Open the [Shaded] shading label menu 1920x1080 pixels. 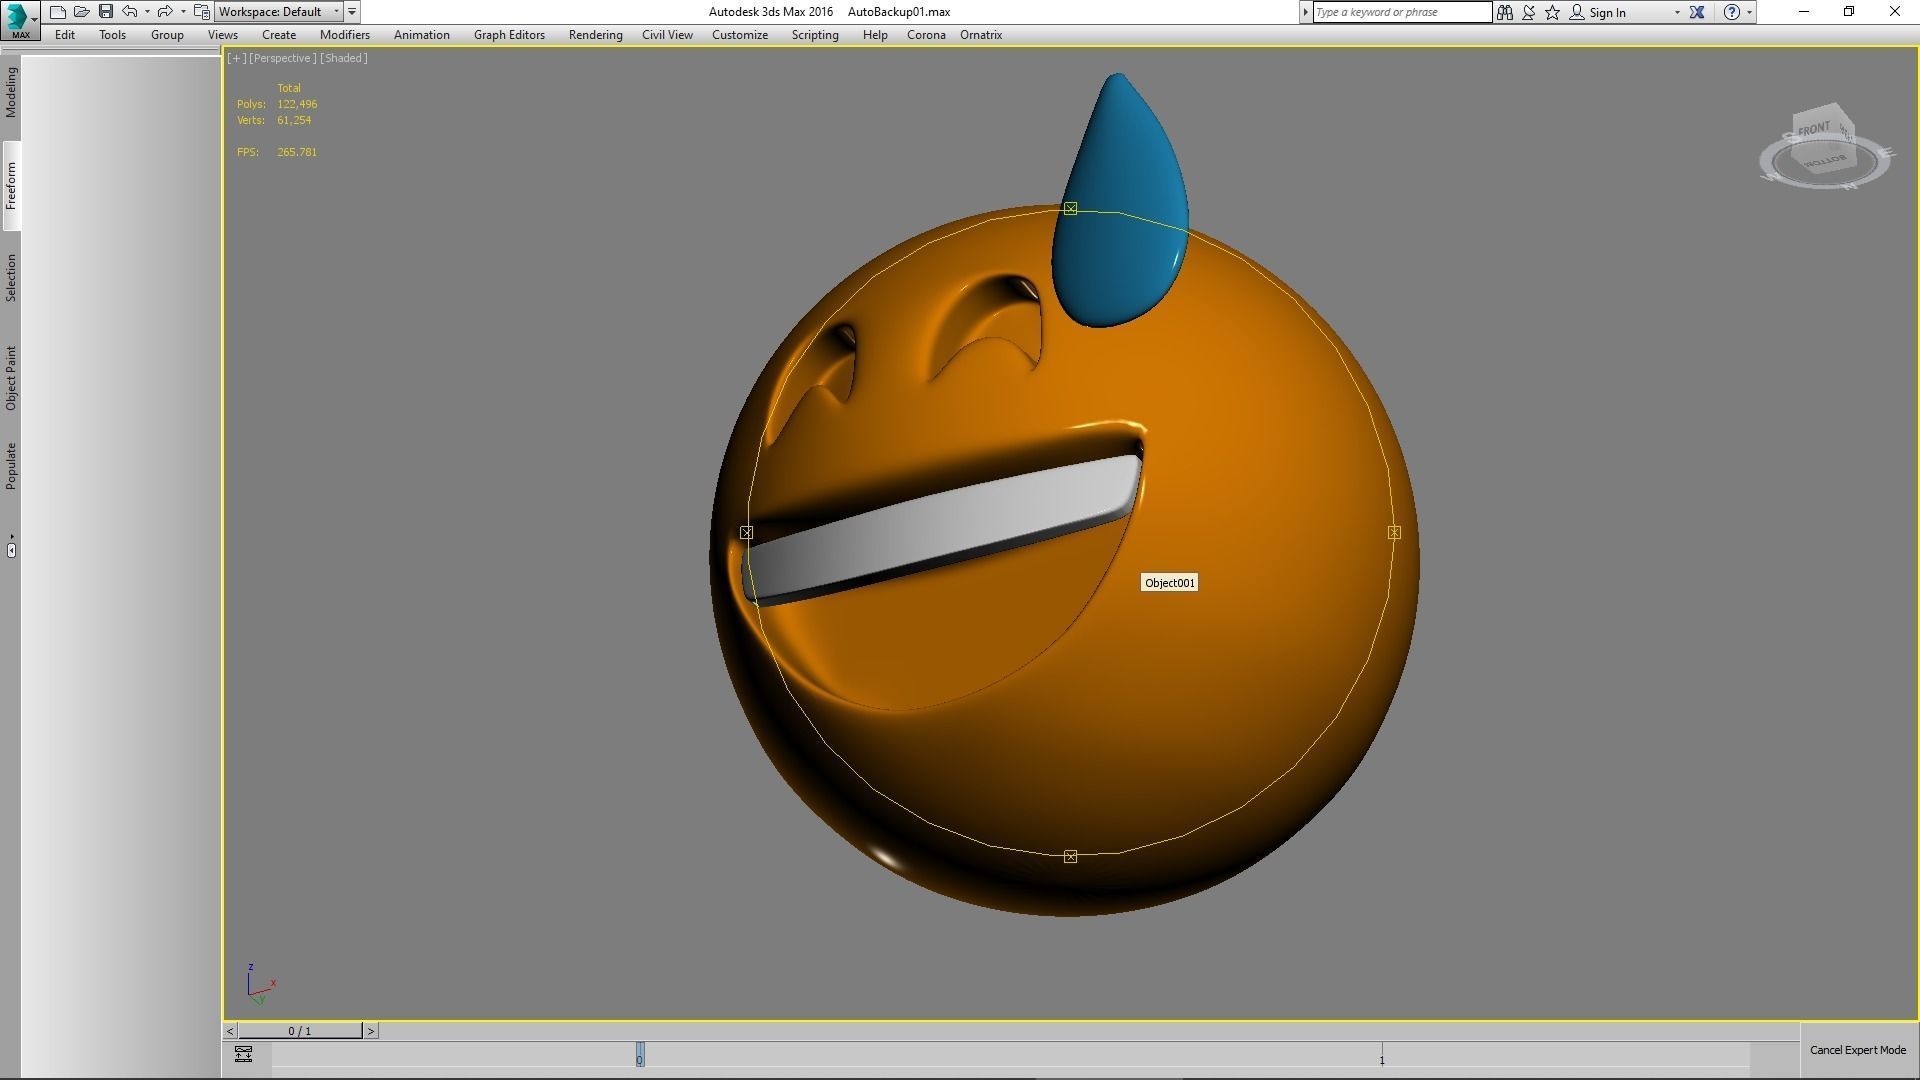point(344,58)
